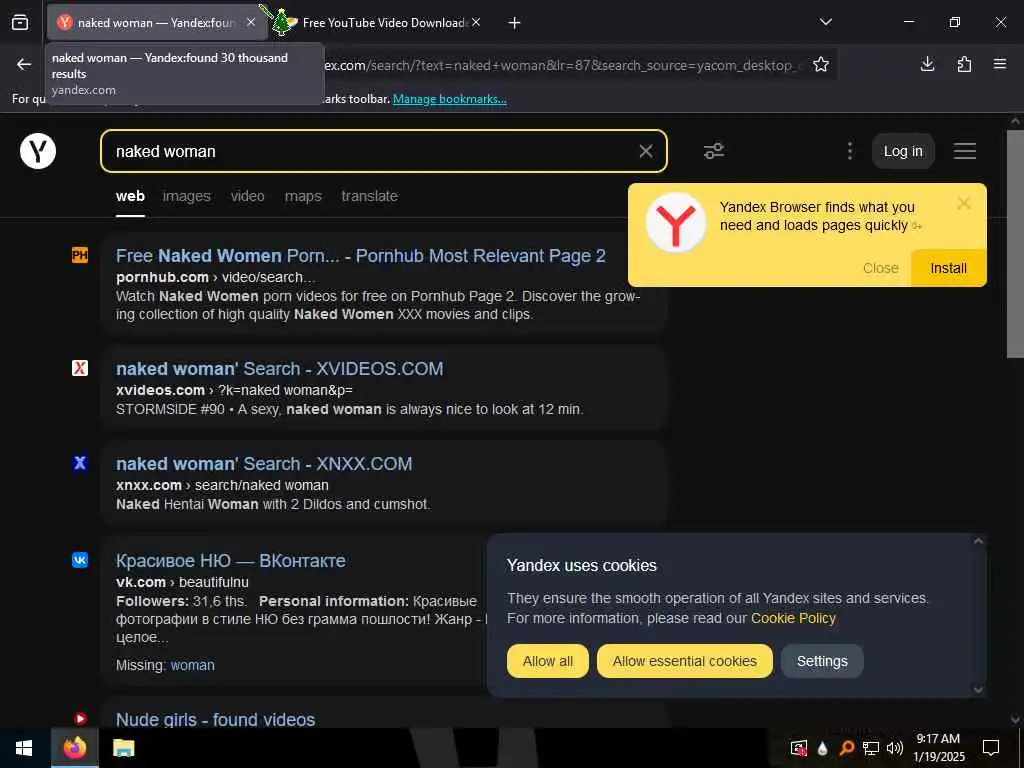Click the Firefox taskbar icon

click(74, 748)
